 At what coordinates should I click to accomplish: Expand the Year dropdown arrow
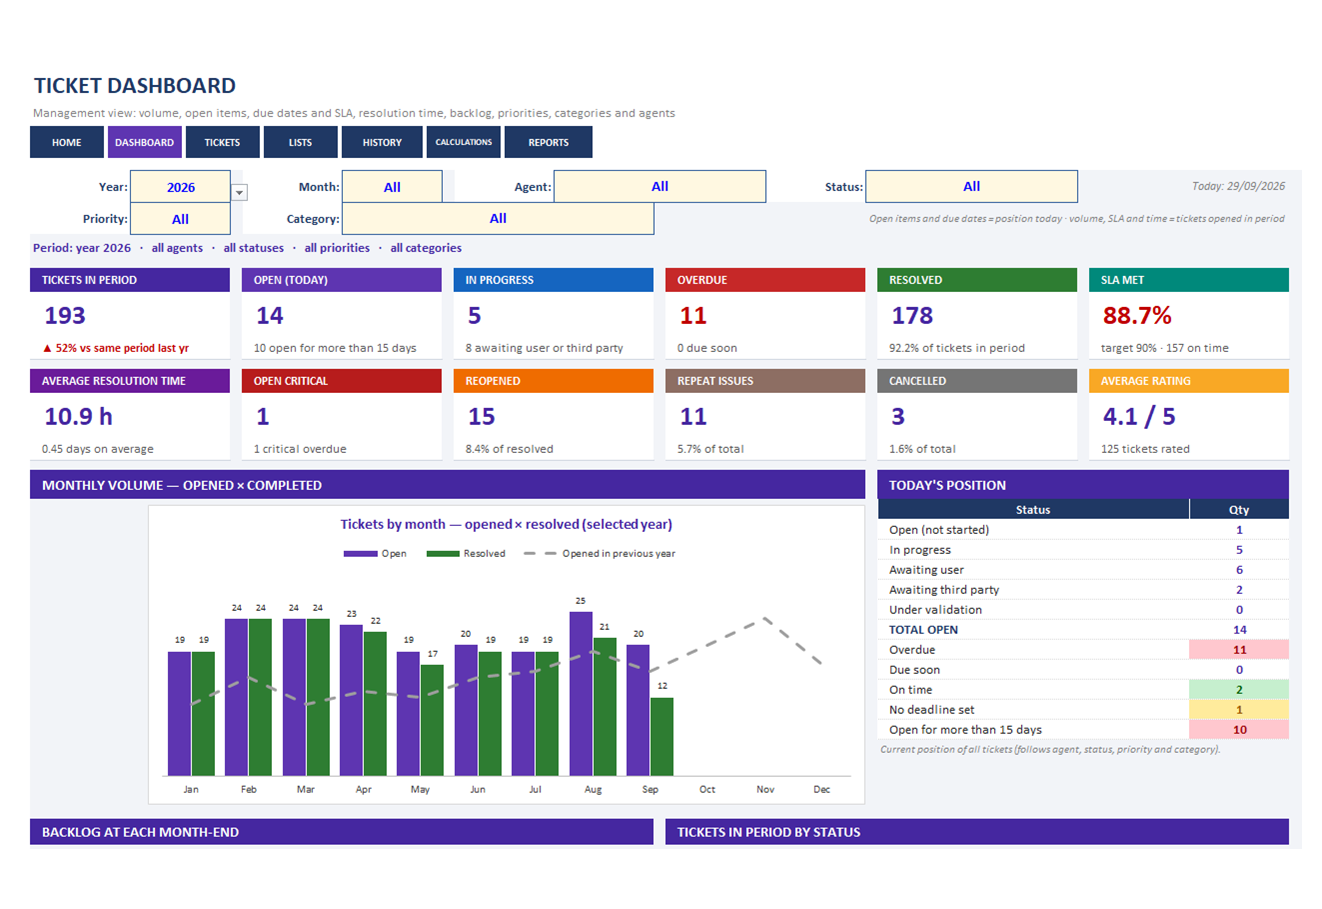239,192
